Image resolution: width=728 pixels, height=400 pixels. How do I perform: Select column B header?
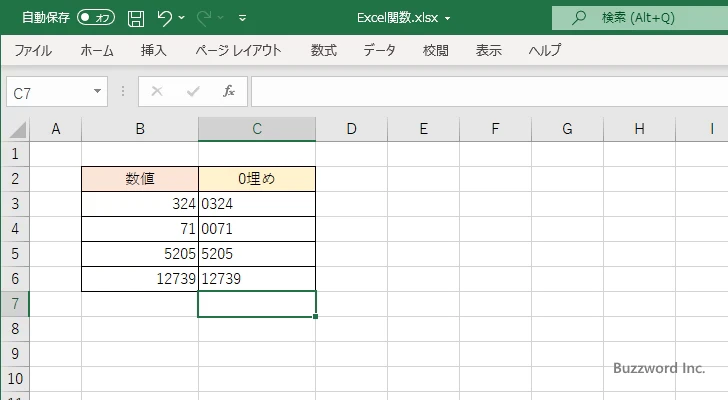[140, 129]
